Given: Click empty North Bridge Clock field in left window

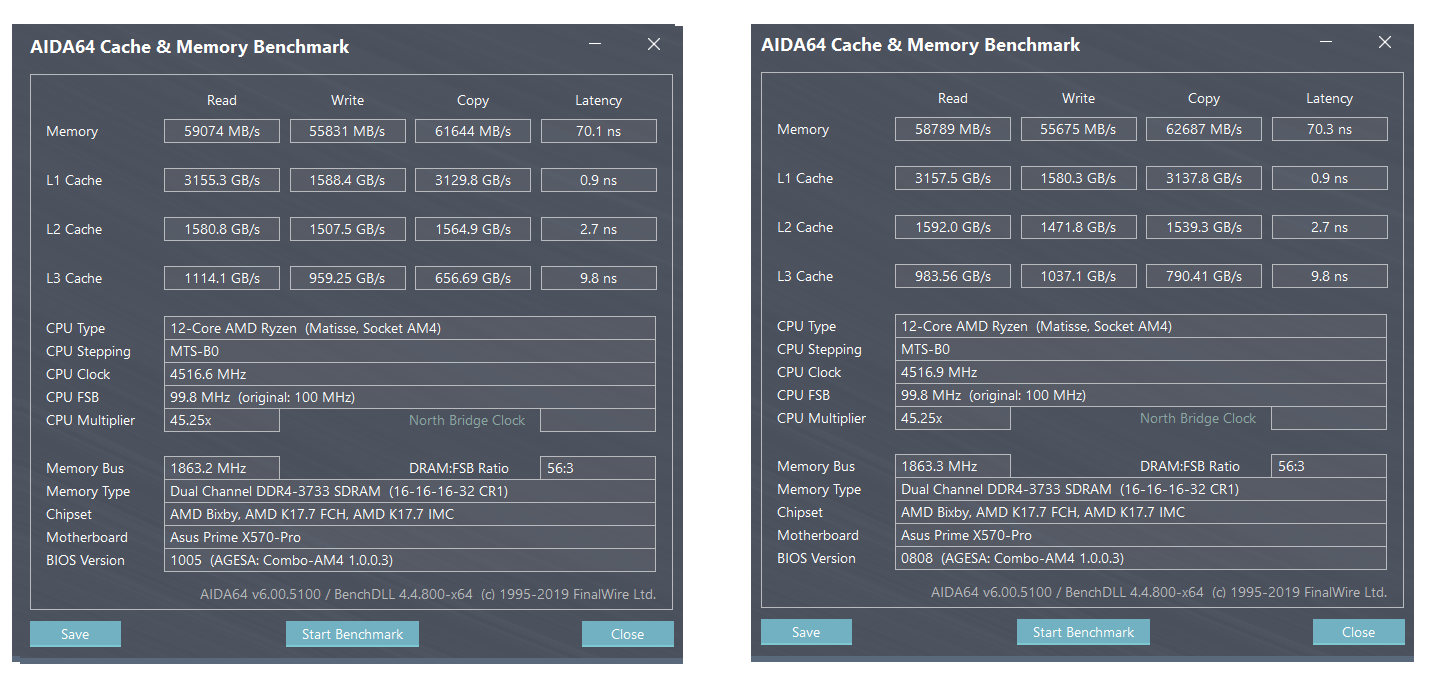Looking at the screenshot, I should [598, 420].
